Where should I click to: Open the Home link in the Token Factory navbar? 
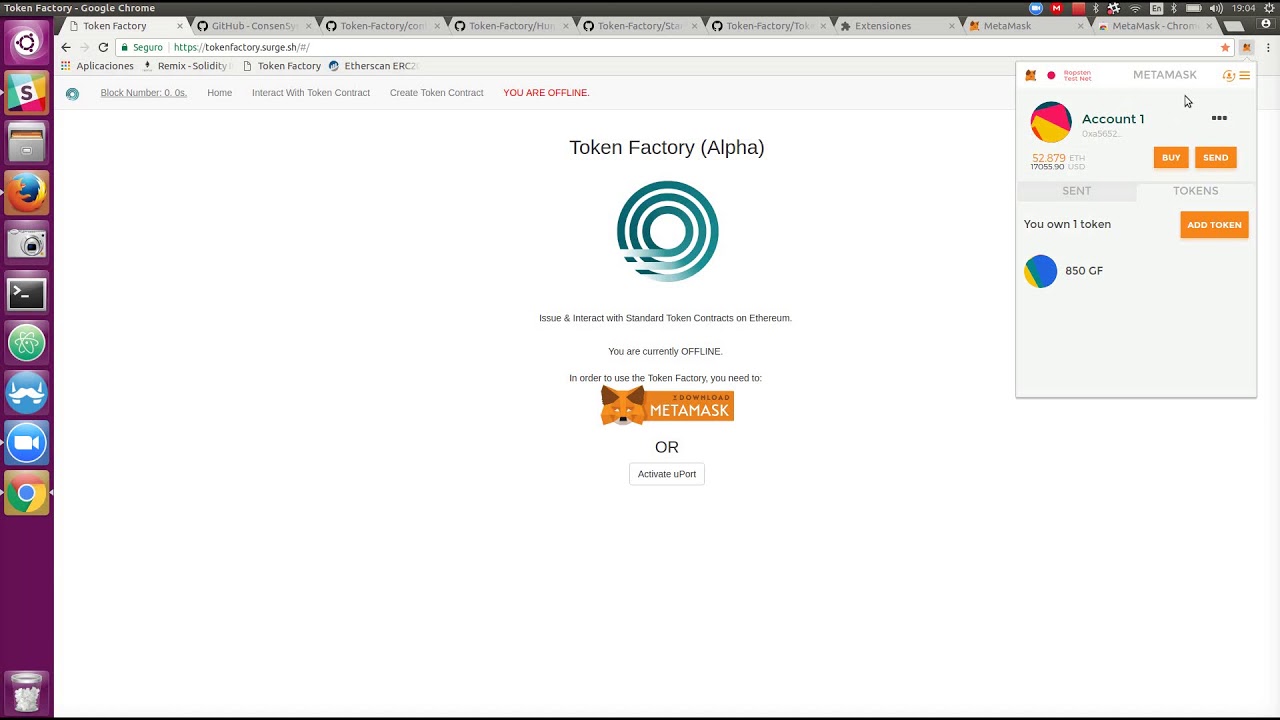coord(220,93)
